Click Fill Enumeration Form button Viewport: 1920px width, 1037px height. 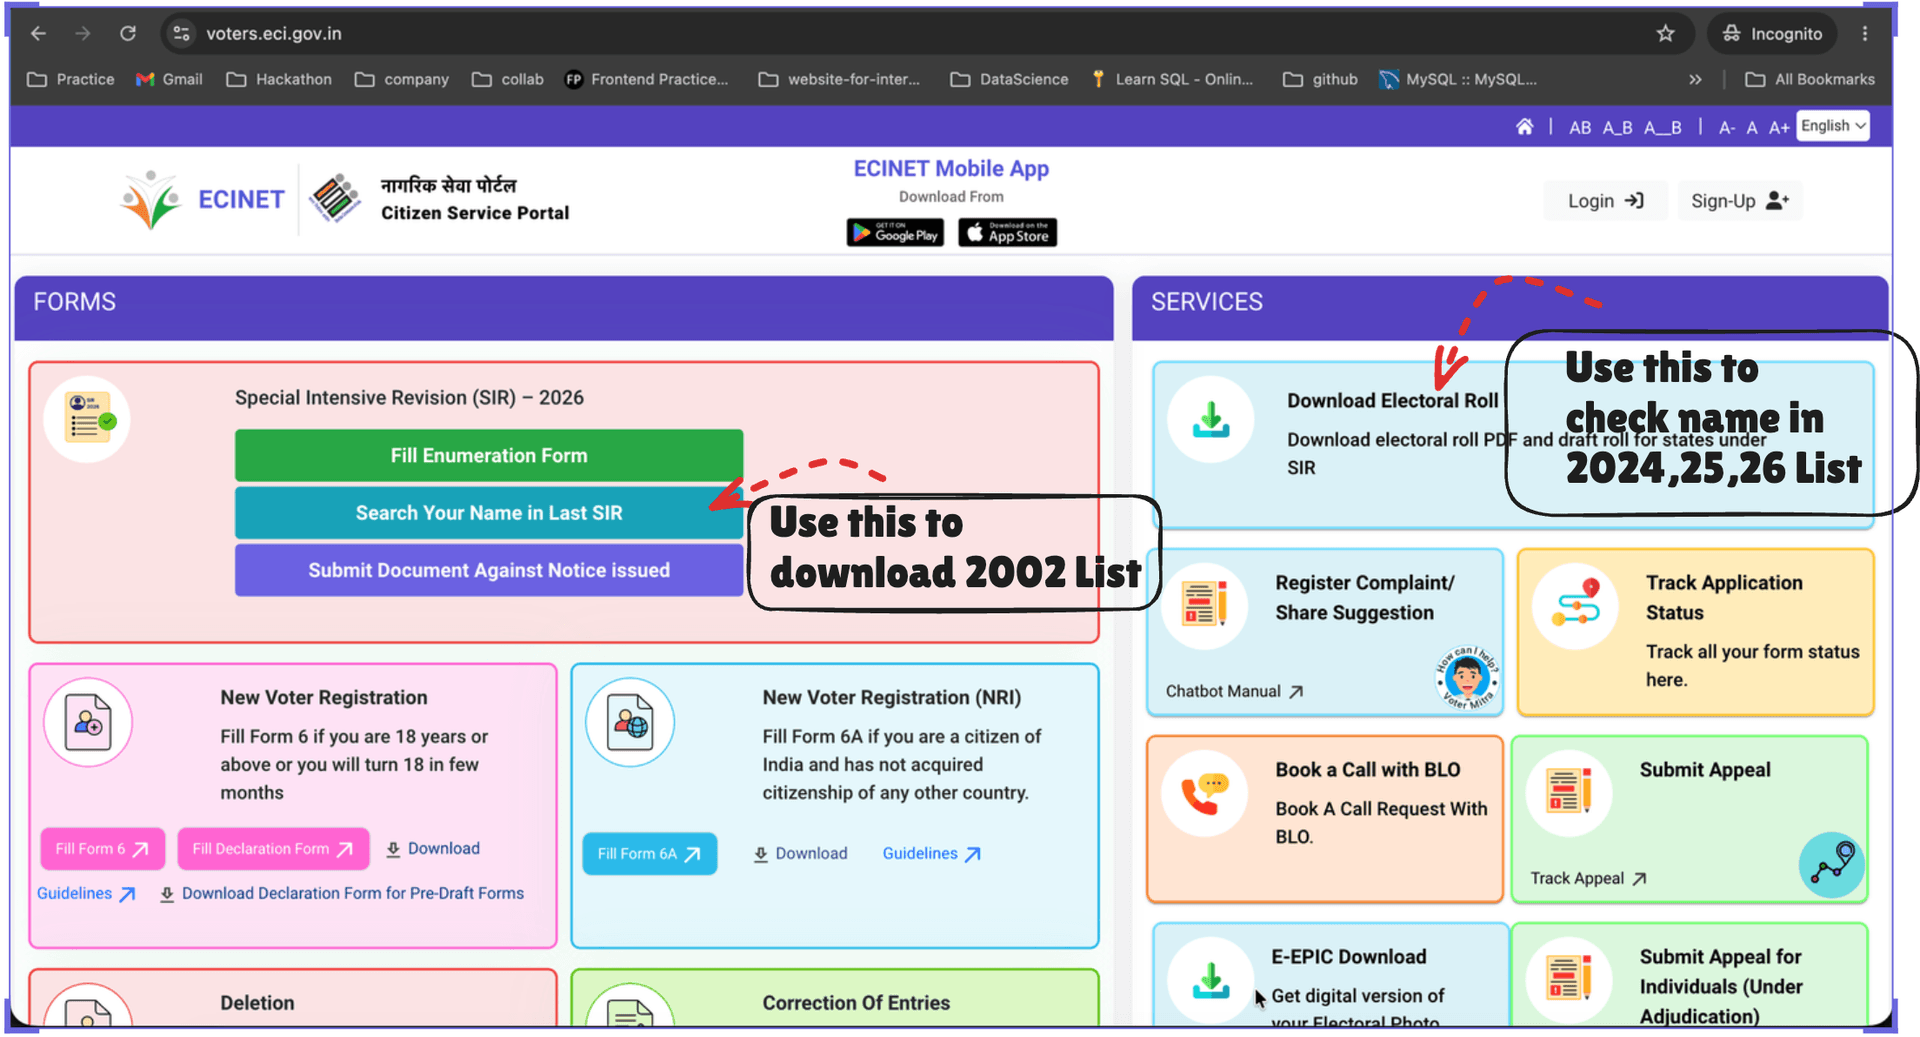489,455
